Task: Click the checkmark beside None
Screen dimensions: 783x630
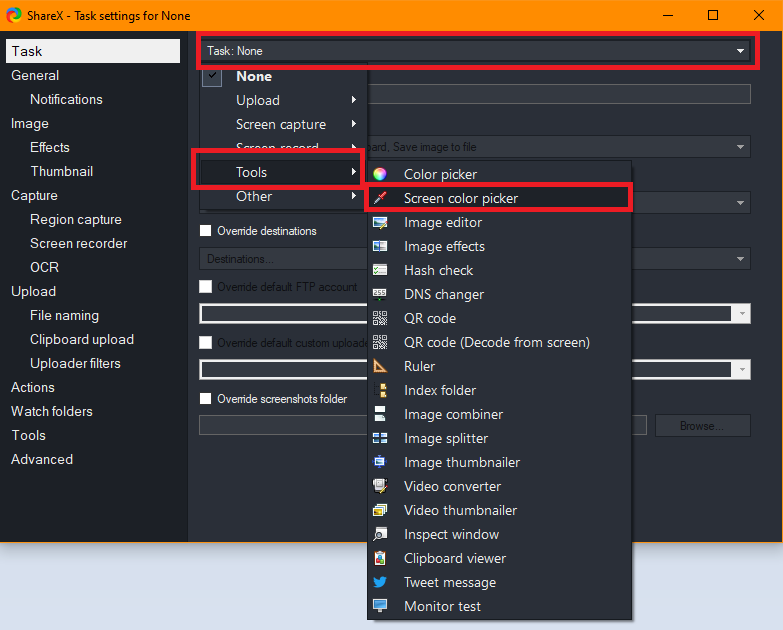Action: [x=212, y=76]
